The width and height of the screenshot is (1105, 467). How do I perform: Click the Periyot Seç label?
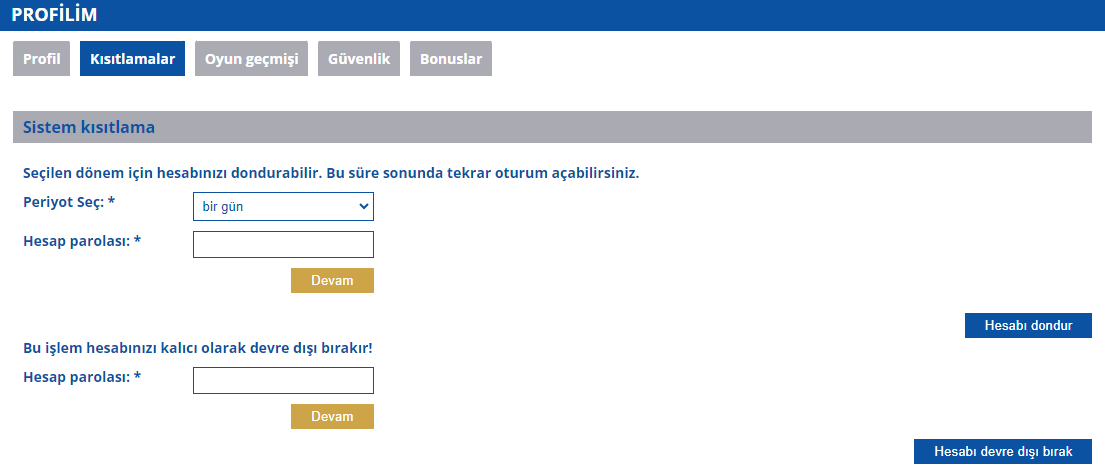pos(69,202)
